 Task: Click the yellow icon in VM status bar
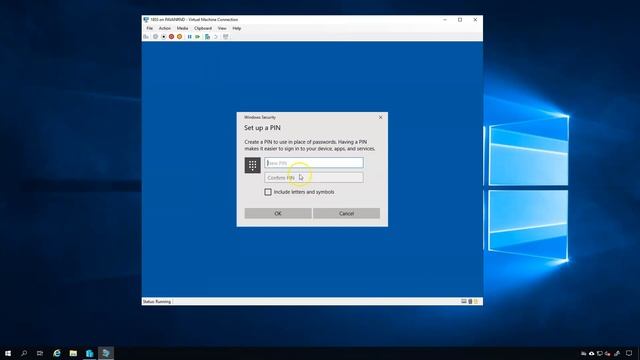(x=476, y=302)
